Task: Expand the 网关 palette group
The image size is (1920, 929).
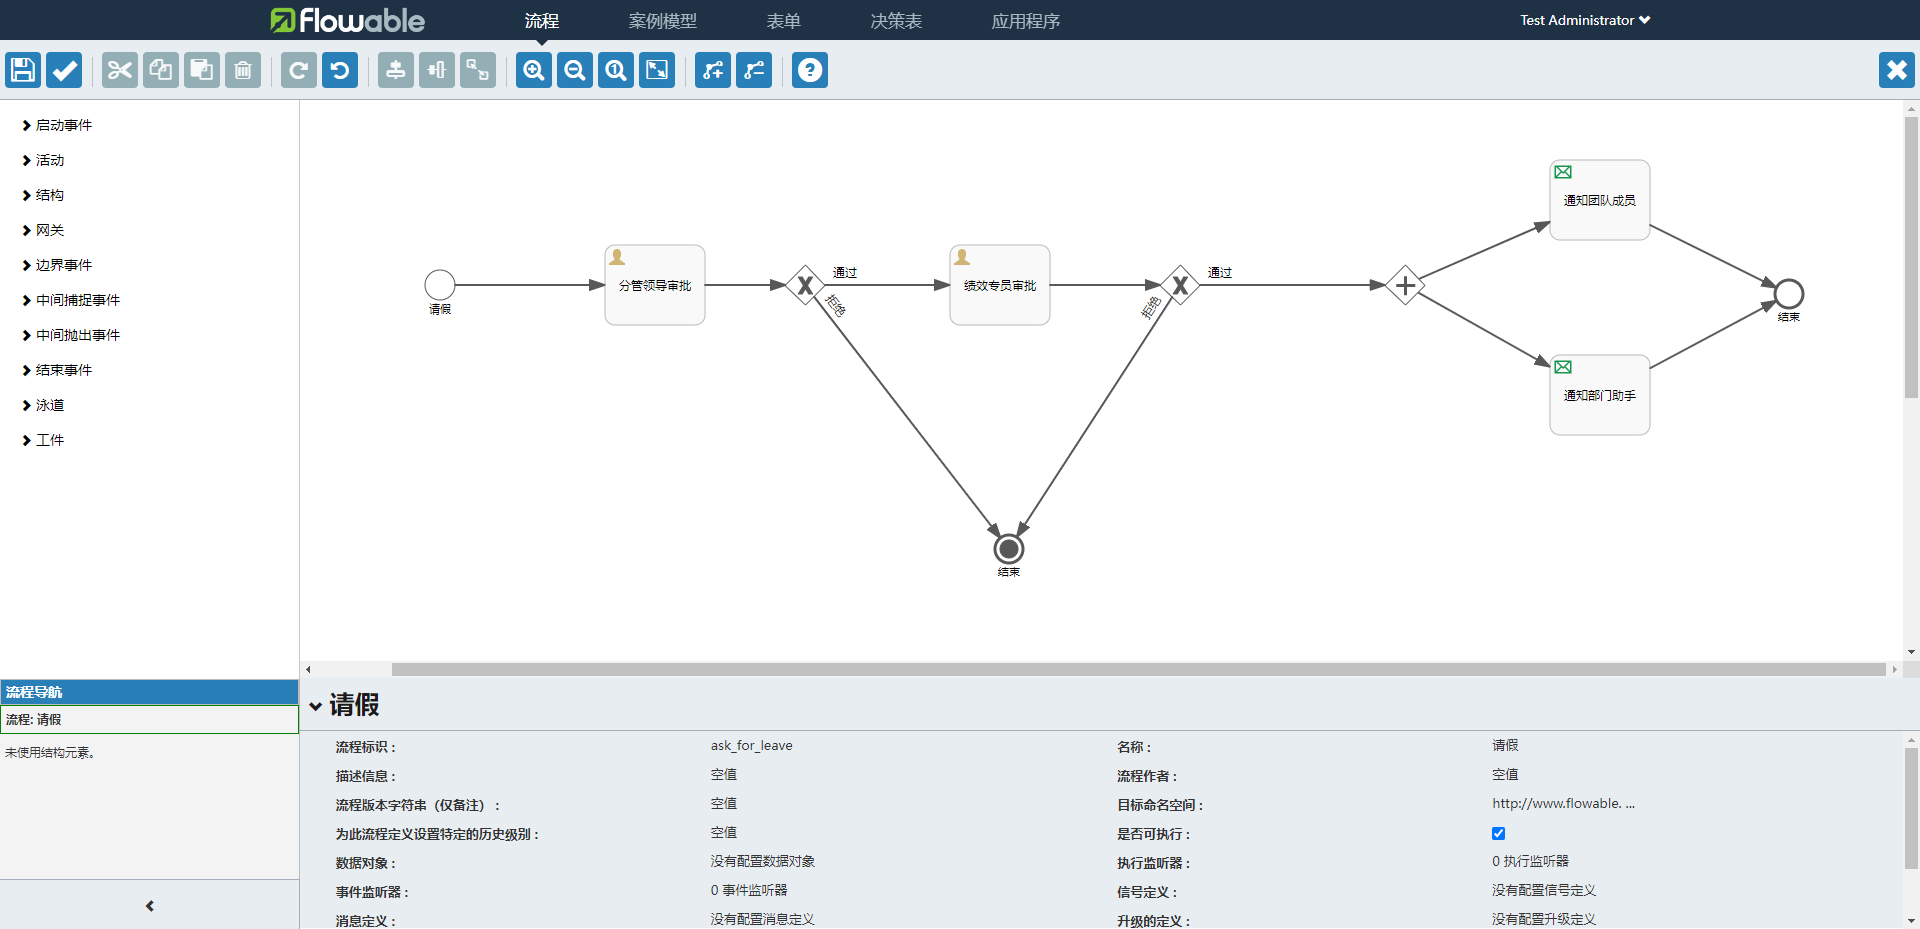Action: tap(49, 230)
